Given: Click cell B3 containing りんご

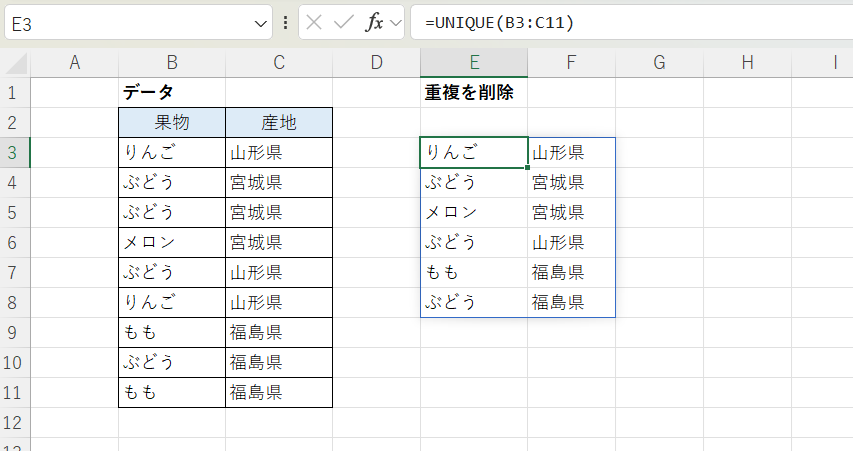Looking at the screenshot, I should pyautogui.click(x=172, y=152).
